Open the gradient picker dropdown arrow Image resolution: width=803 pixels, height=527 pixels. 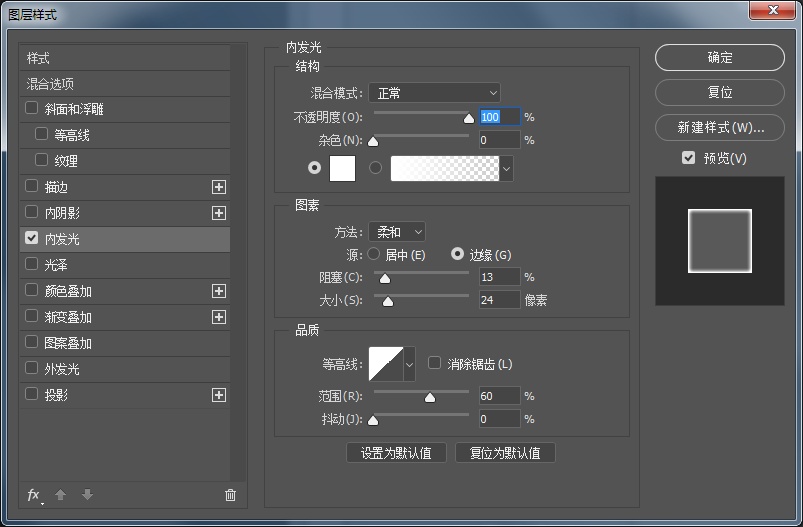tap(506, 168)
